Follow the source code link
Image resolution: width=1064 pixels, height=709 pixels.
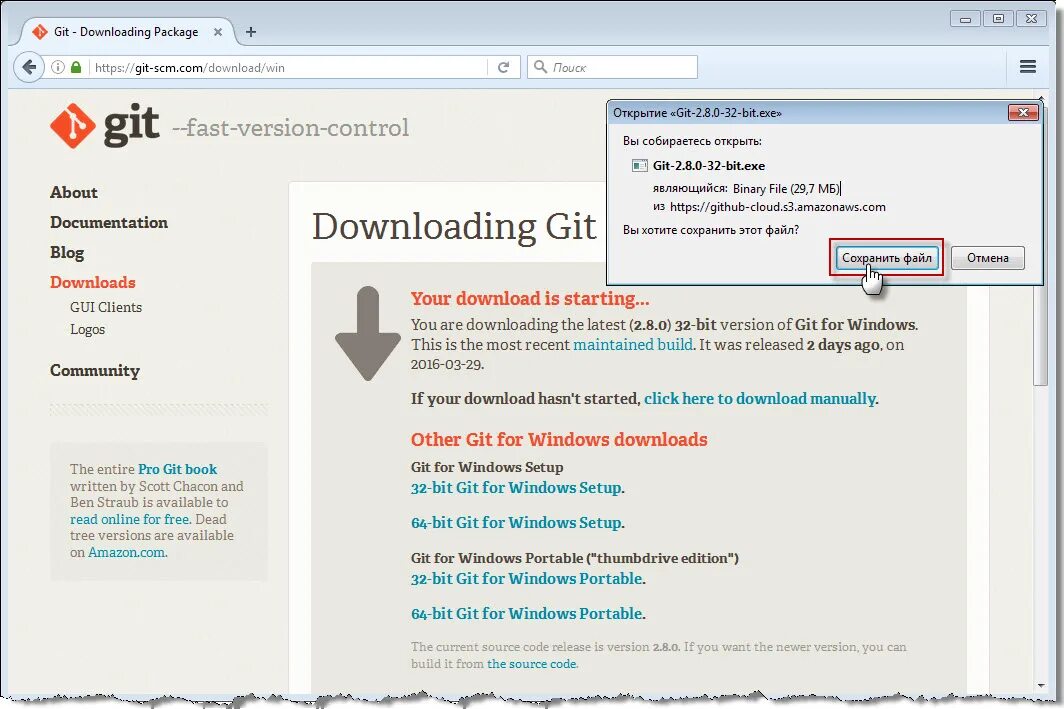click(x=532, y=664)
